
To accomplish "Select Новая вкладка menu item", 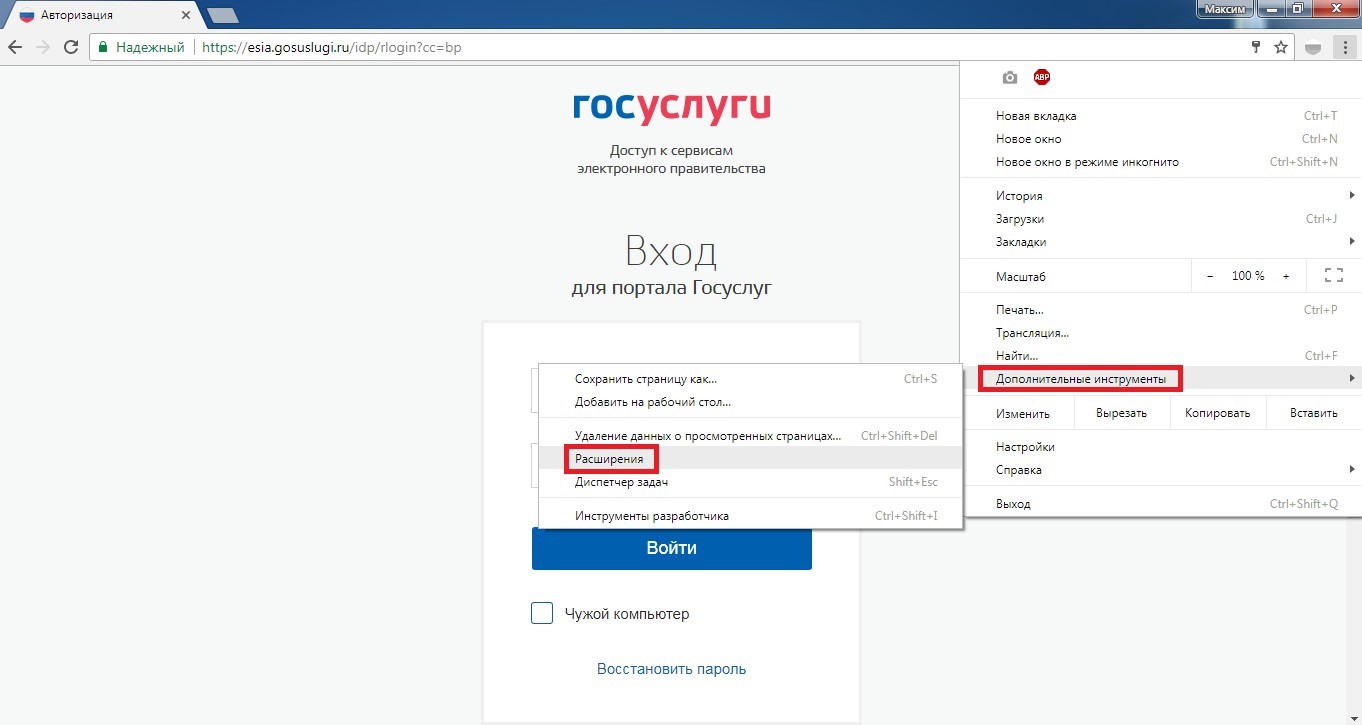I will (x=1160, y=116).
